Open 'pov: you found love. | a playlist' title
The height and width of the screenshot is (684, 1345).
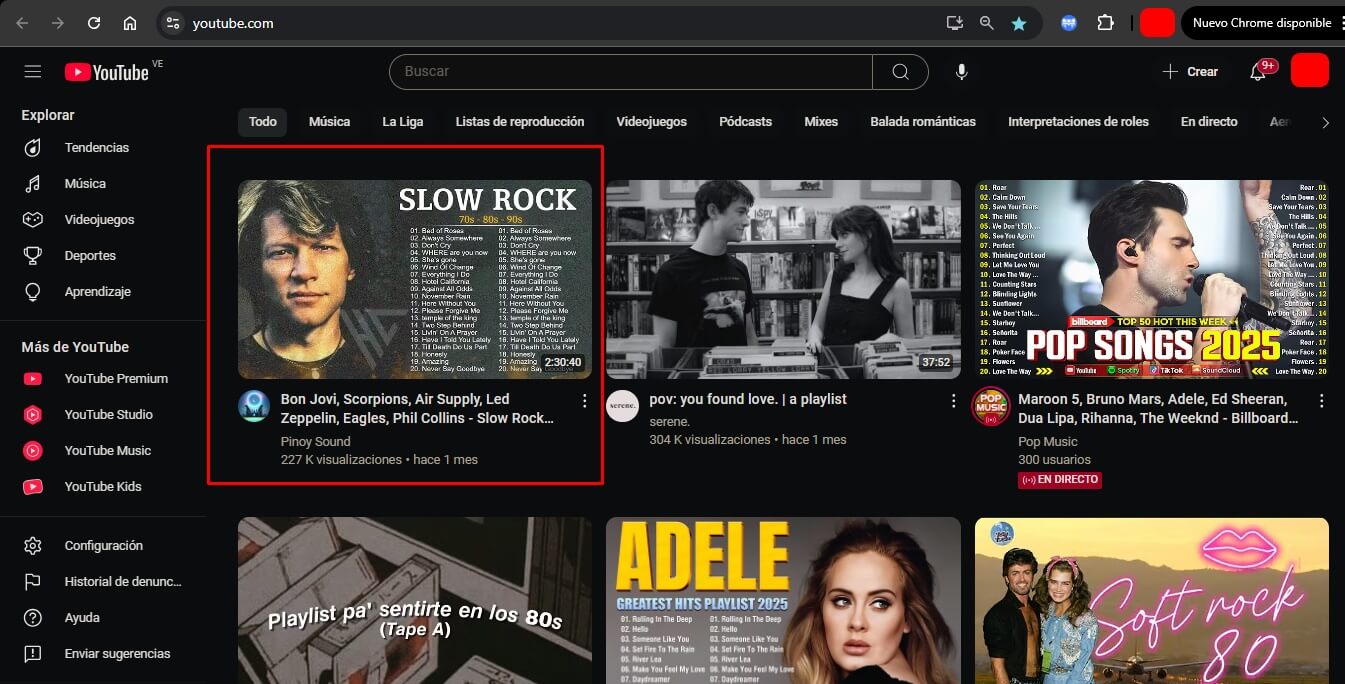(x=748, y=399)
